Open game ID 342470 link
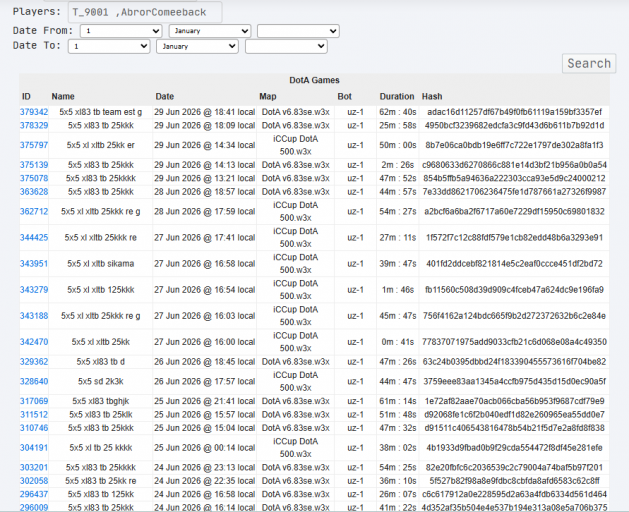The width and height of the screenshot is (629, 512). pyautogui.click(x=34, y=341)
